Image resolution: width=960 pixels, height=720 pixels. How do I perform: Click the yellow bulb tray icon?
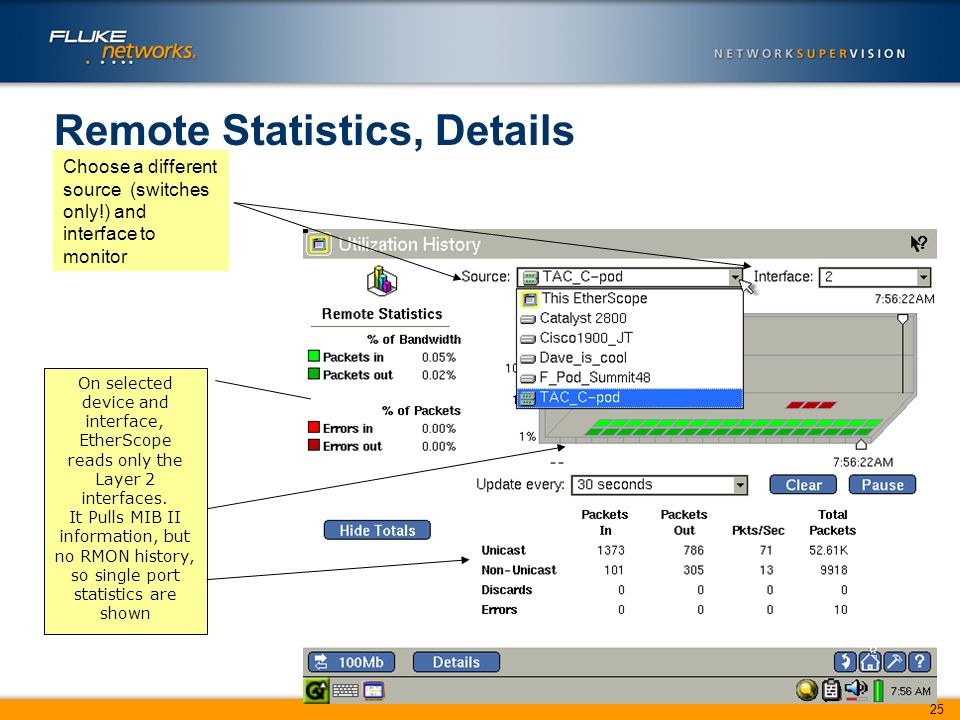pos(806,691)
